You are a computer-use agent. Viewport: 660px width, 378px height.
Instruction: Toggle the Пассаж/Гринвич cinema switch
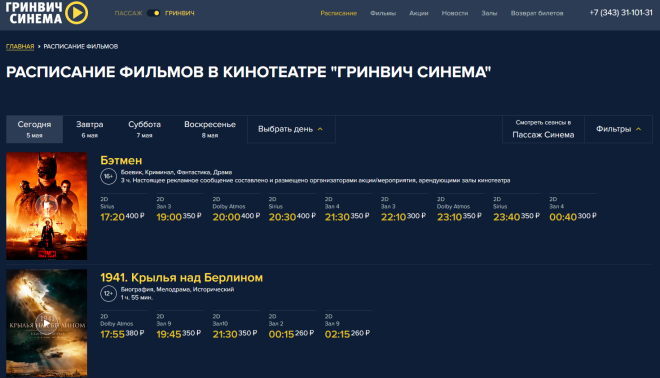[x=154, y=13]
